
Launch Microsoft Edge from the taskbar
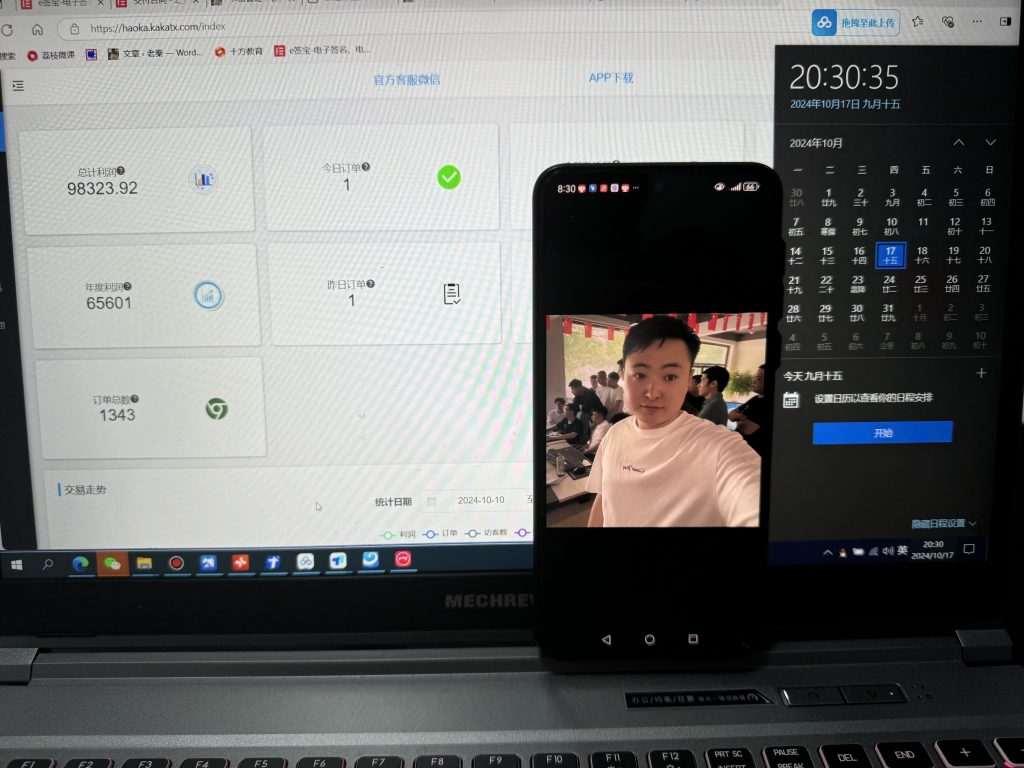click(80, 563)
